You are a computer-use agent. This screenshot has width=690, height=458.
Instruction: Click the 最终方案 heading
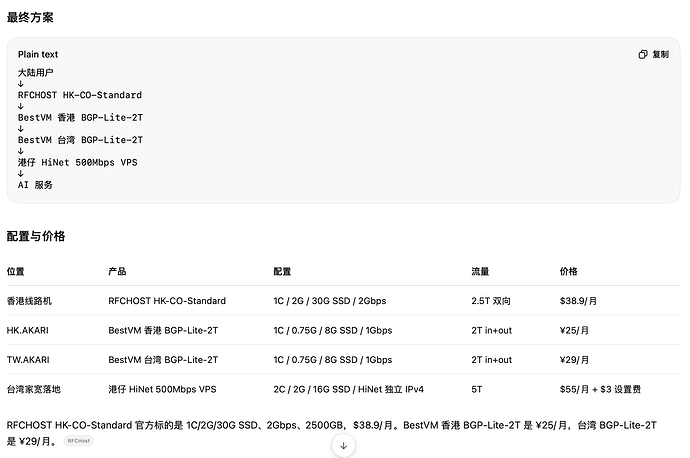click(x=30, y=18)
